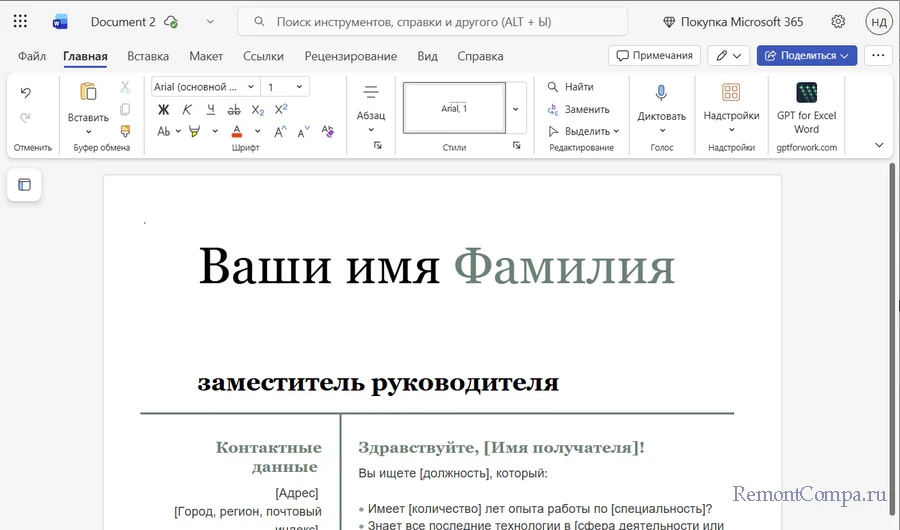Click the Cut scissors icon
900x530 pixels.
pyautogui.click(x=125, y=87)
